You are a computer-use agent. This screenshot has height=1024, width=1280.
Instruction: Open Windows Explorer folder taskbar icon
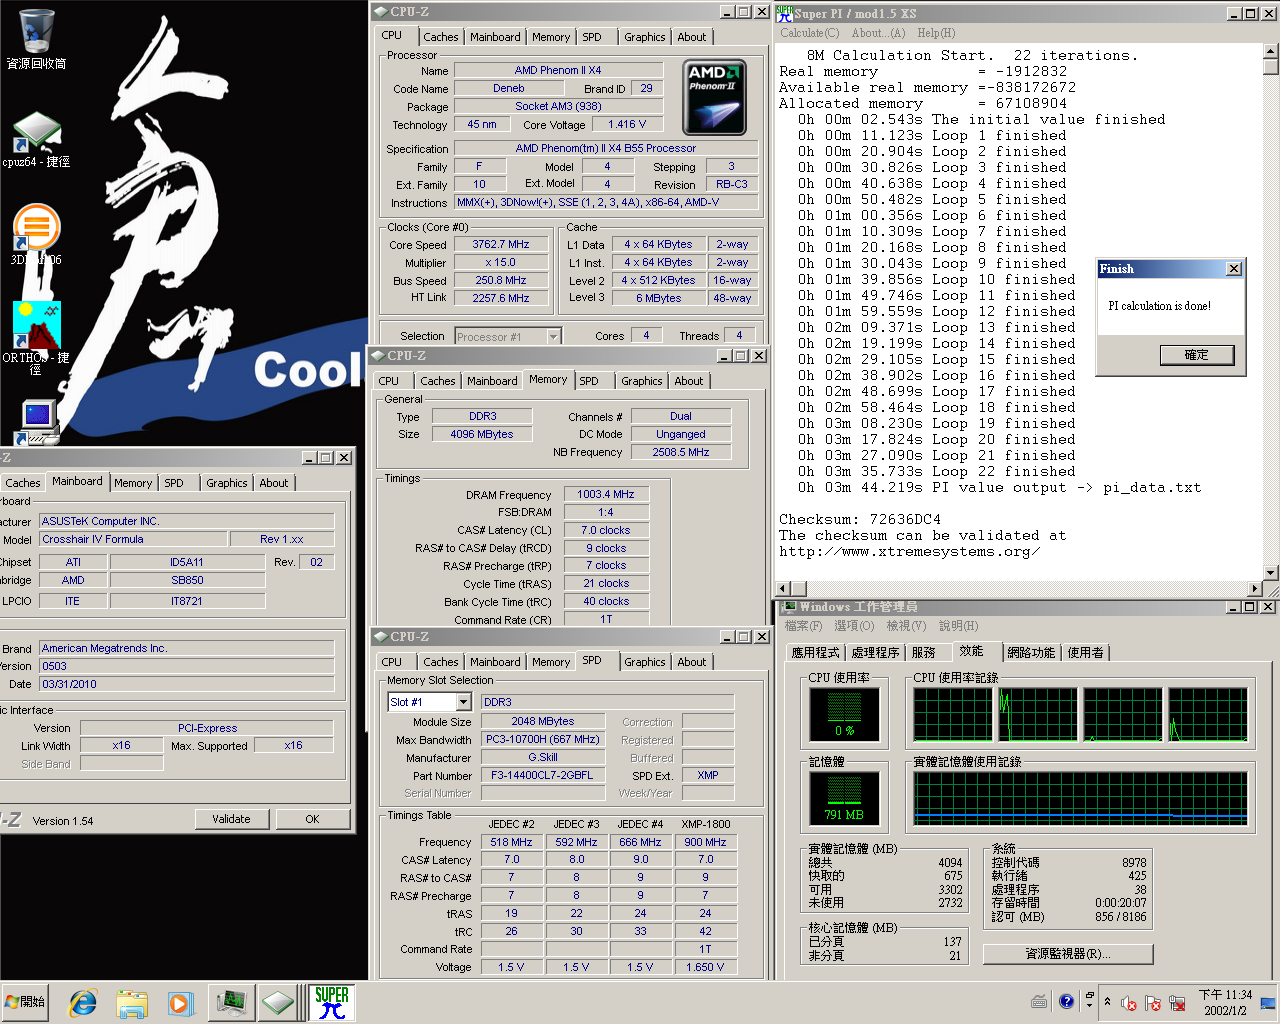pyautogui.click(x=132, y=1002)
